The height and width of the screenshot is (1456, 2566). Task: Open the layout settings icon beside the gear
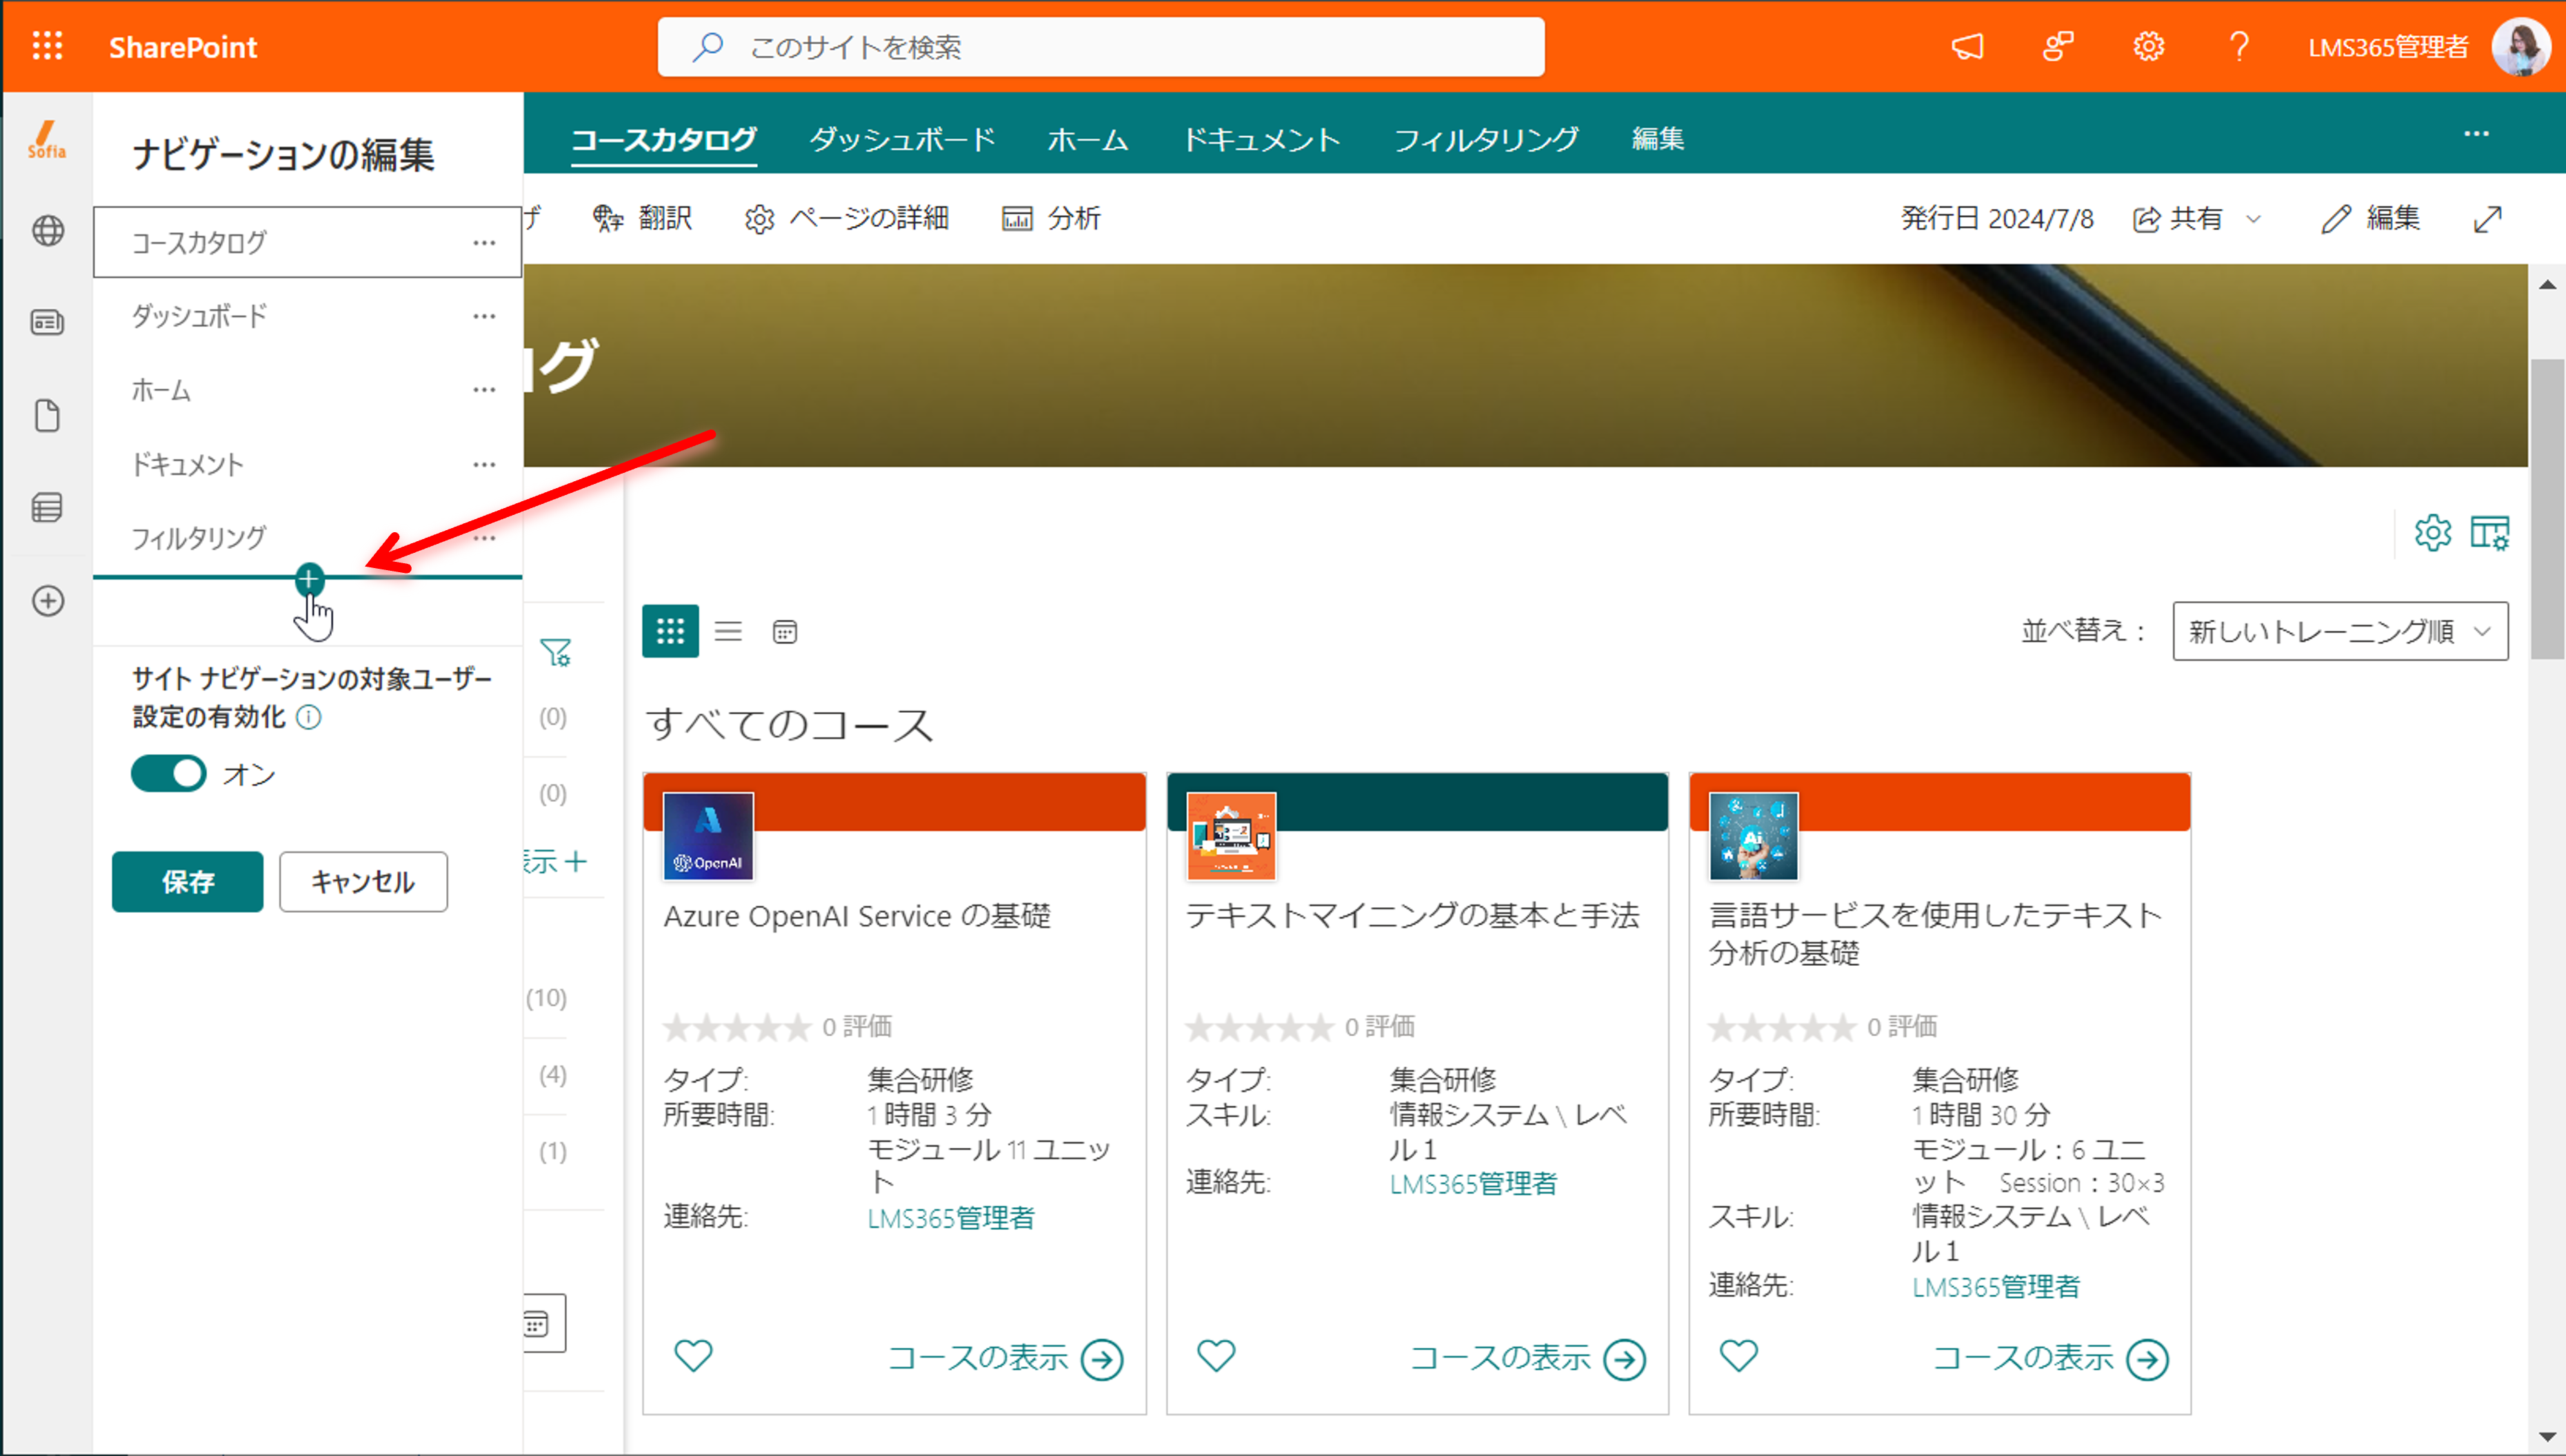click(x=2489, y=533)
